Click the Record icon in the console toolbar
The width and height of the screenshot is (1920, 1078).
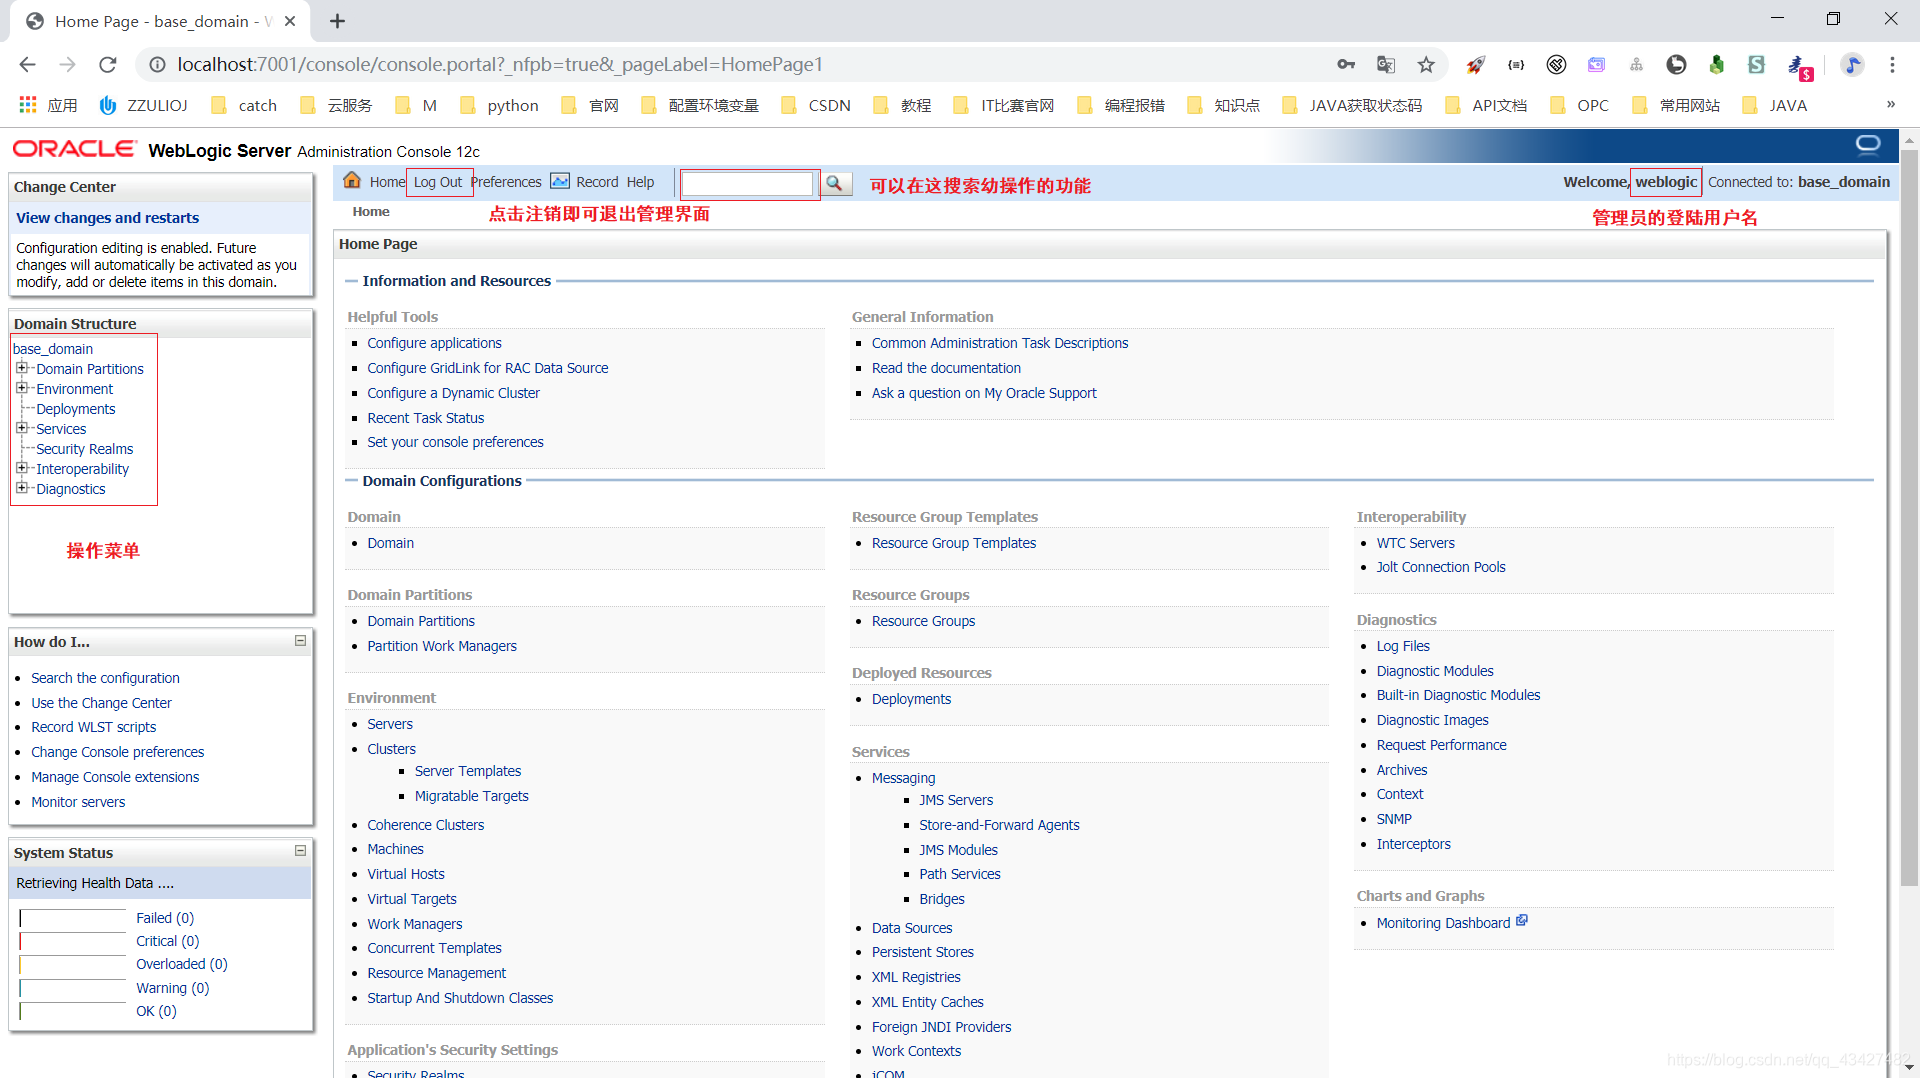560,181
